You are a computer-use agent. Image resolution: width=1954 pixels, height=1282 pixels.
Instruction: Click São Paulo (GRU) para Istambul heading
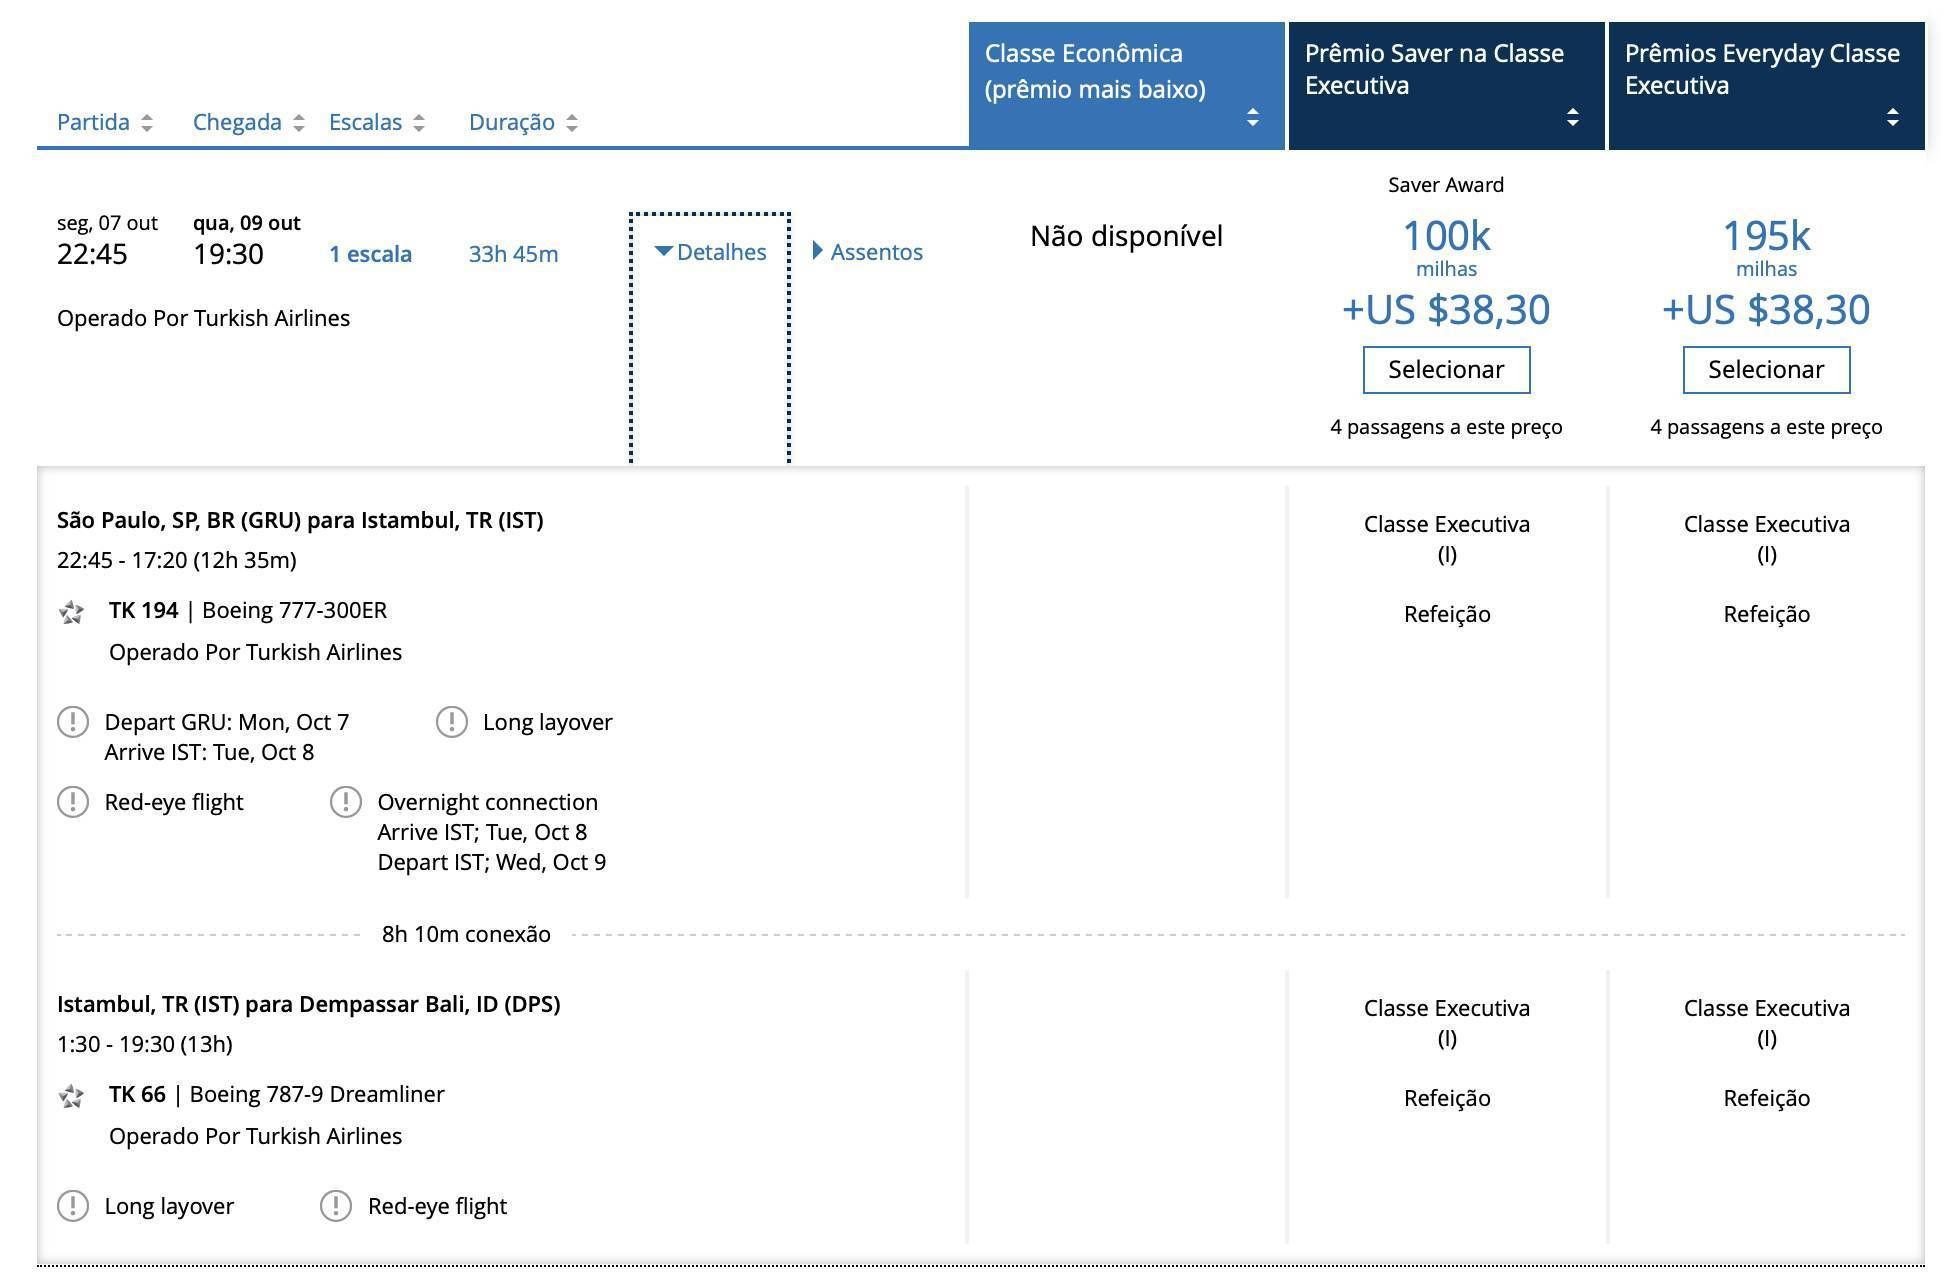(x=300, y=520)
